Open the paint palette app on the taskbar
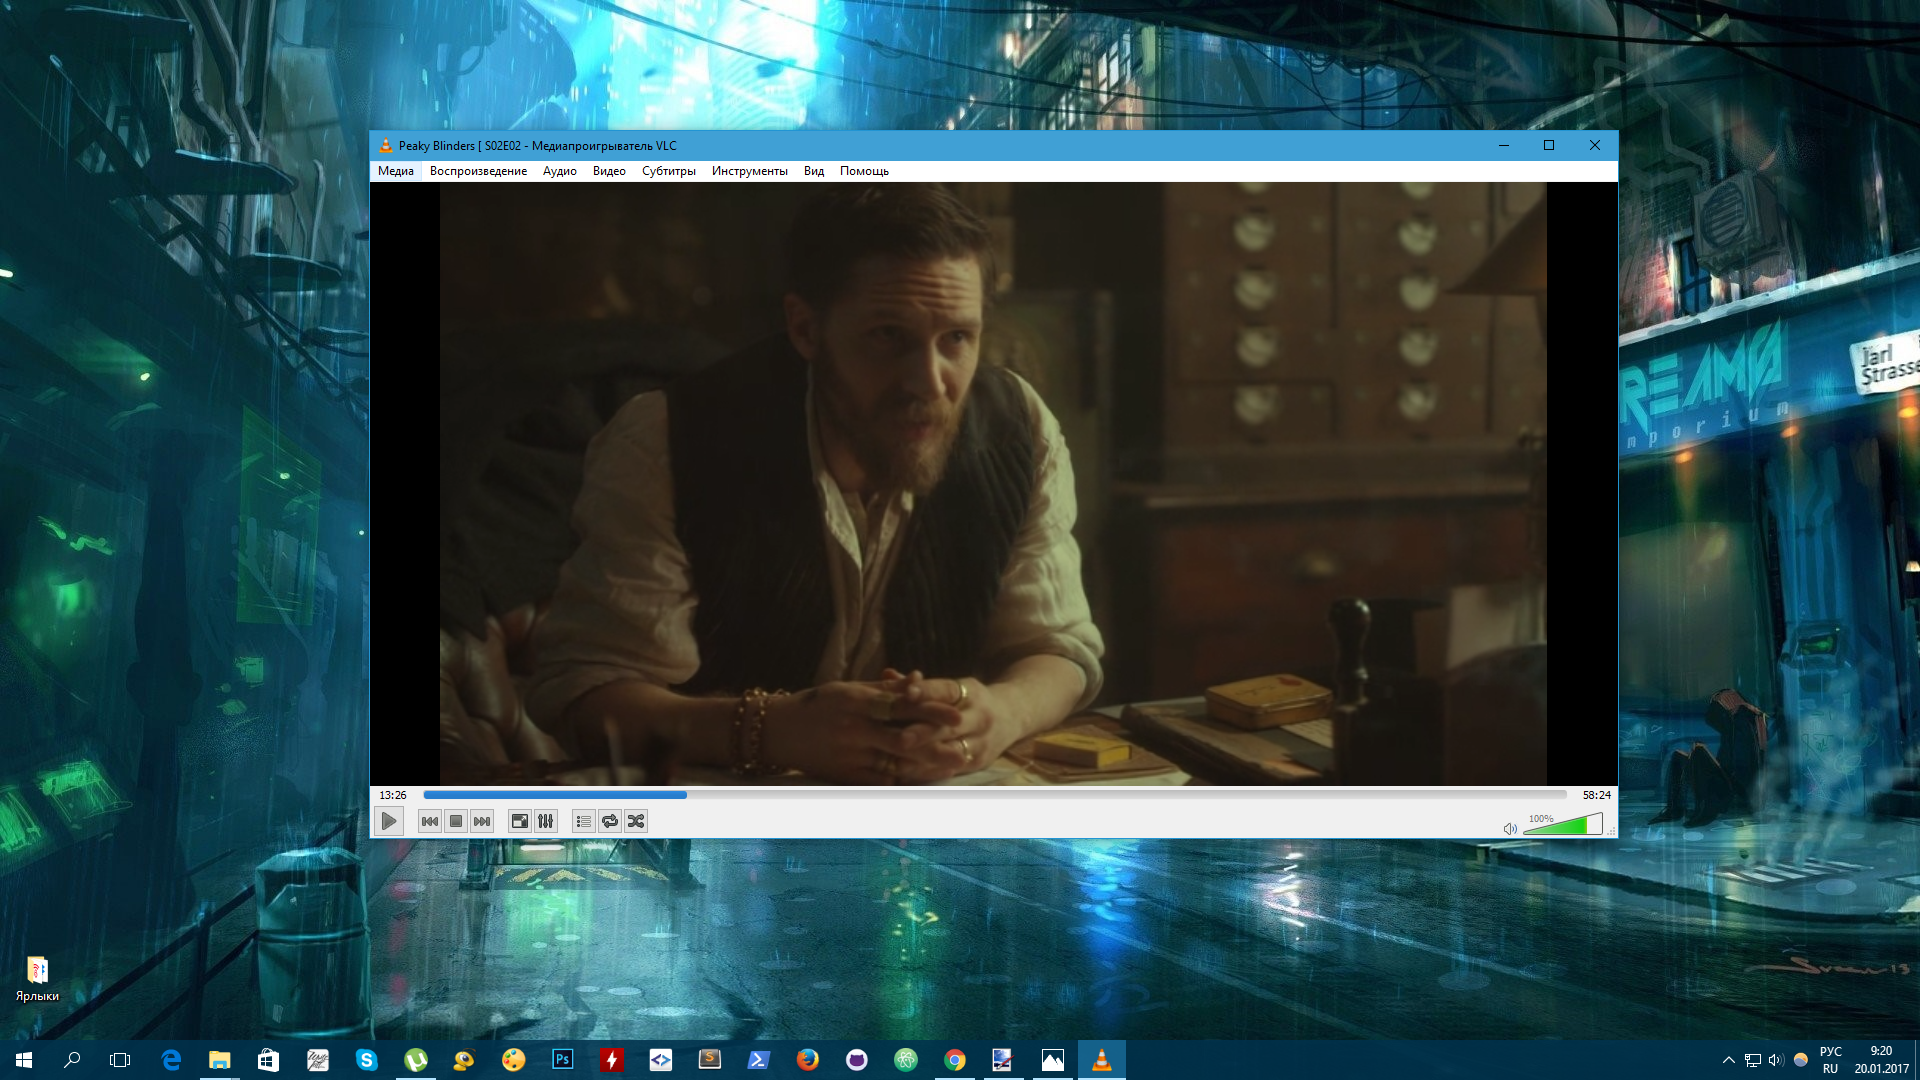1920x1080 pixels. (x=514, y=1060)
